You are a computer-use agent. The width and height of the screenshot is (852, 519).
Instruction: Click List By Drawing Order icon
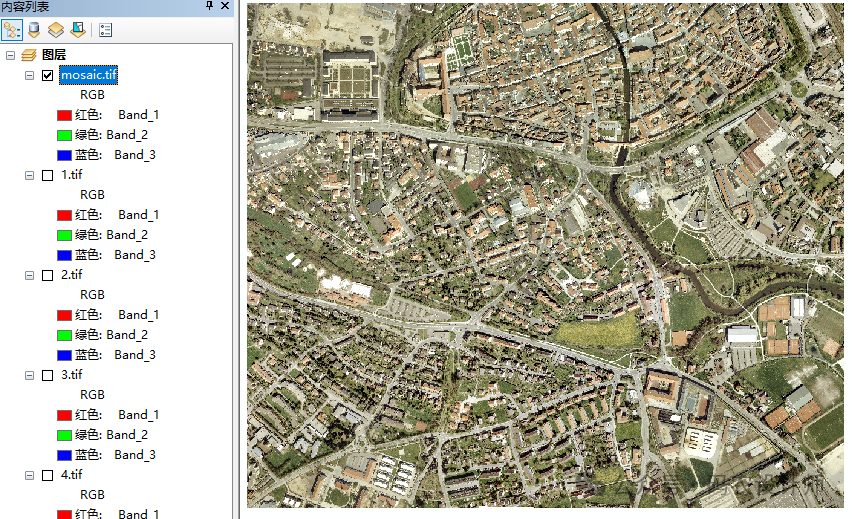[13, 29]
